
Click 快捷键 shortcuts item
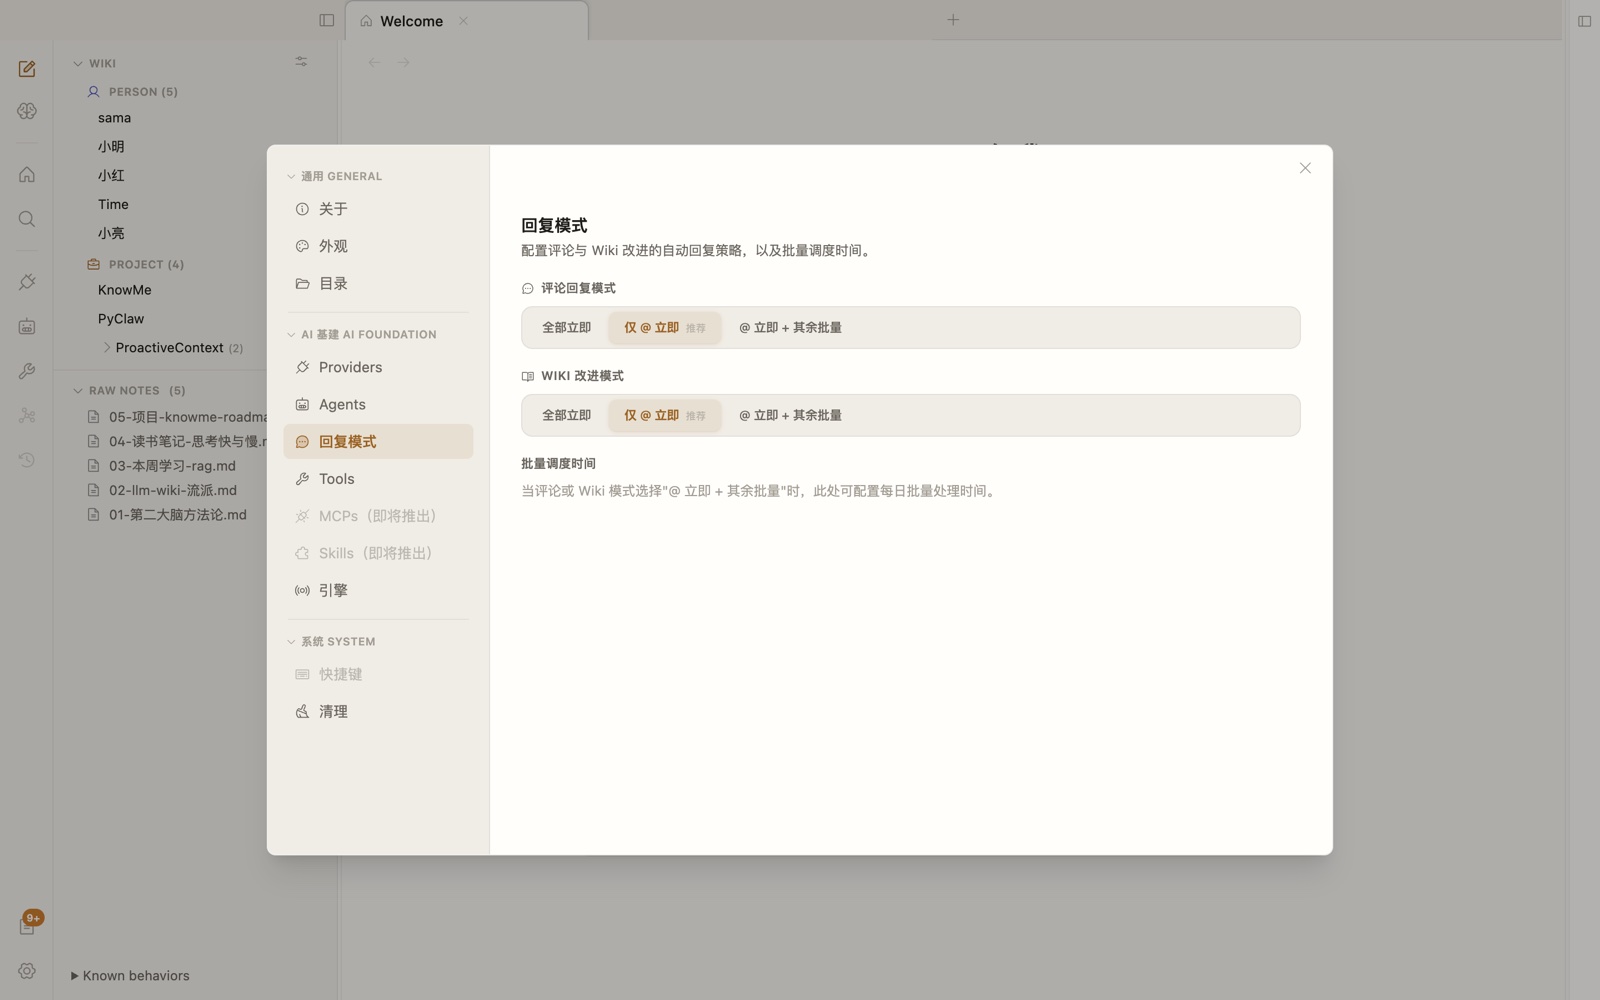[x=378, y=675]
